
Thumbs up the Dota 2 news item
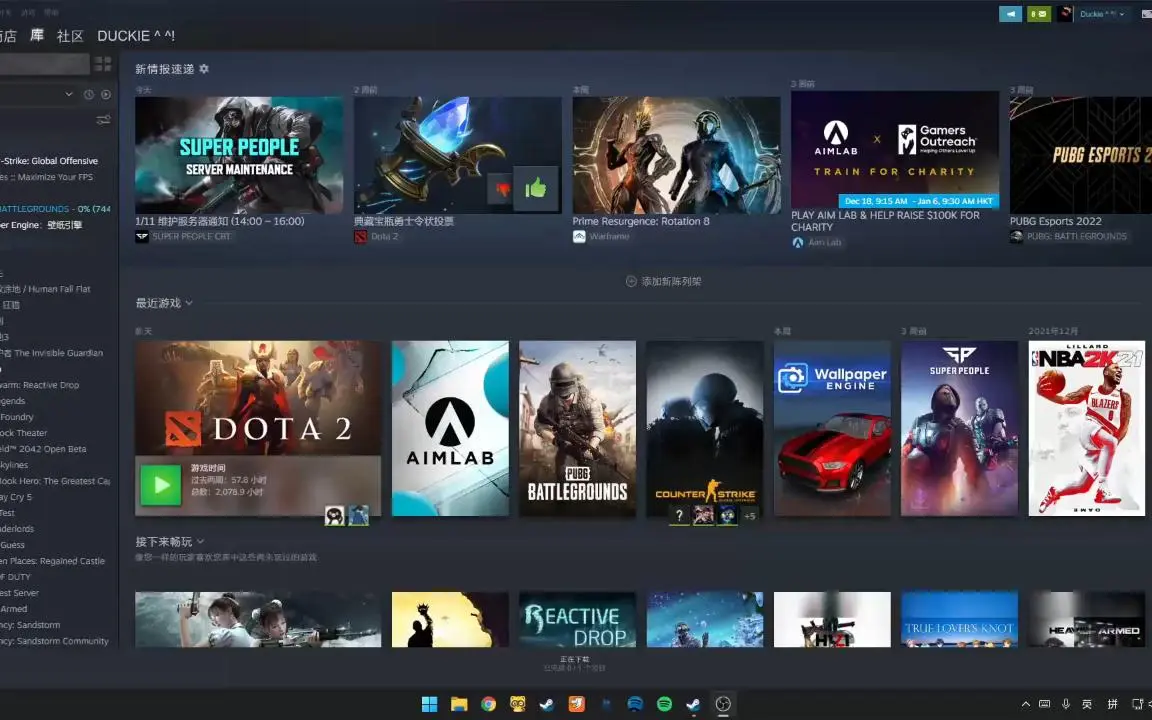point(536,189)
